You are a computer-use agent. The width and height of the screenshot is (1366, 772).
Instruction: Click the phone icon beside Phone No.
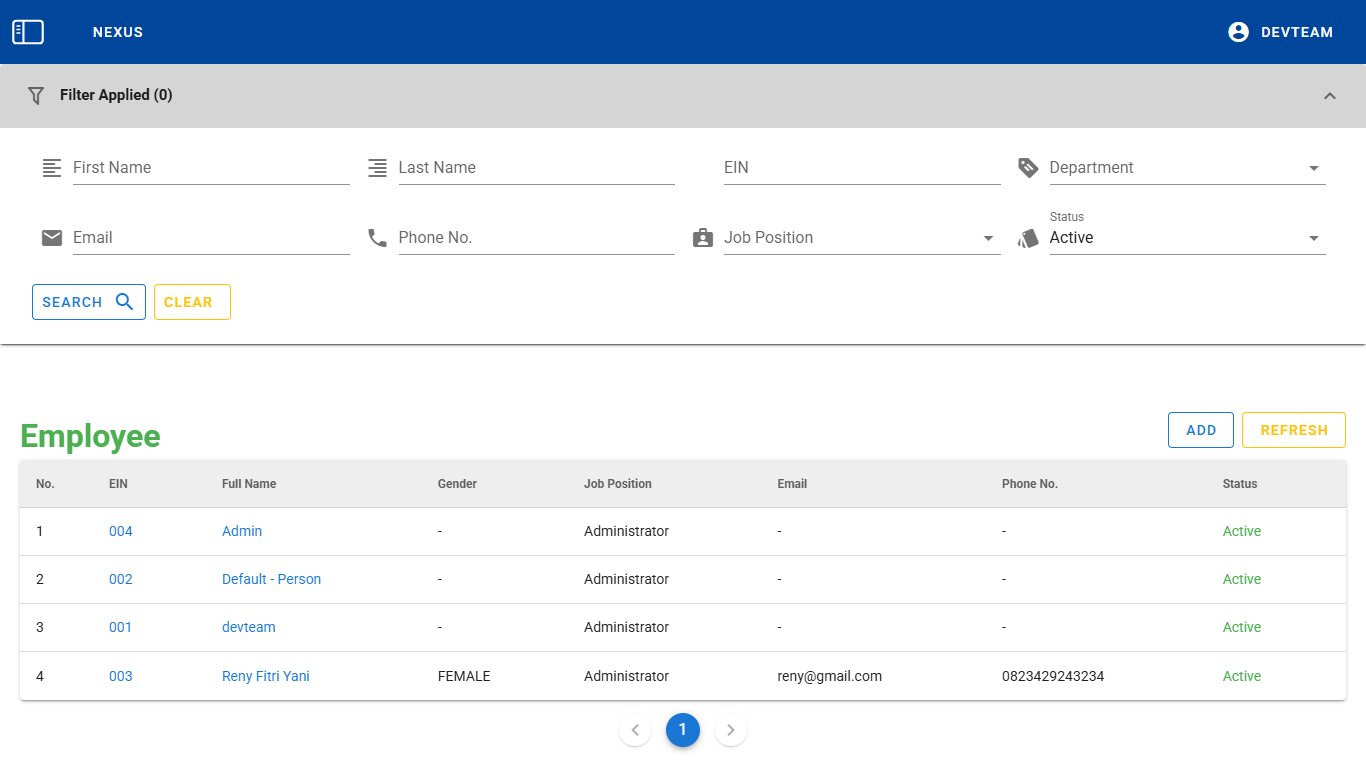click(377, 238)
